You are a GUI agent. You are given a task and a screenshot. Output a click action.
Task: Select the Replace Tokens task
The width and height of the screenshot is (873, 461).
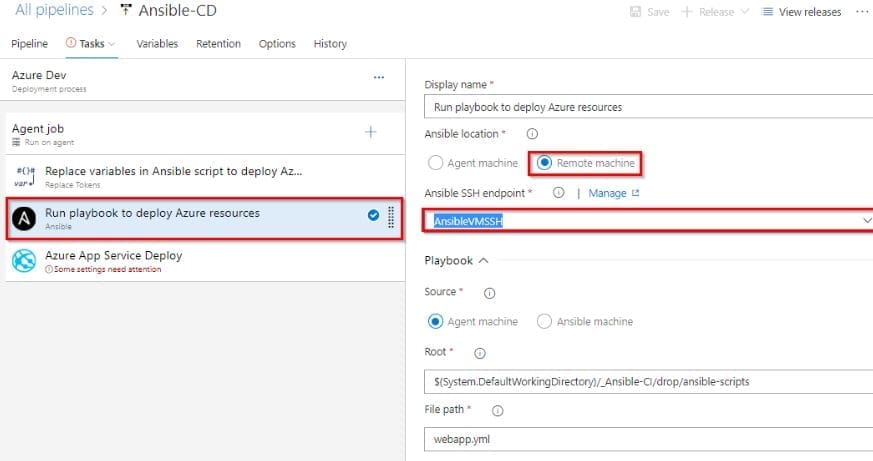205,176
